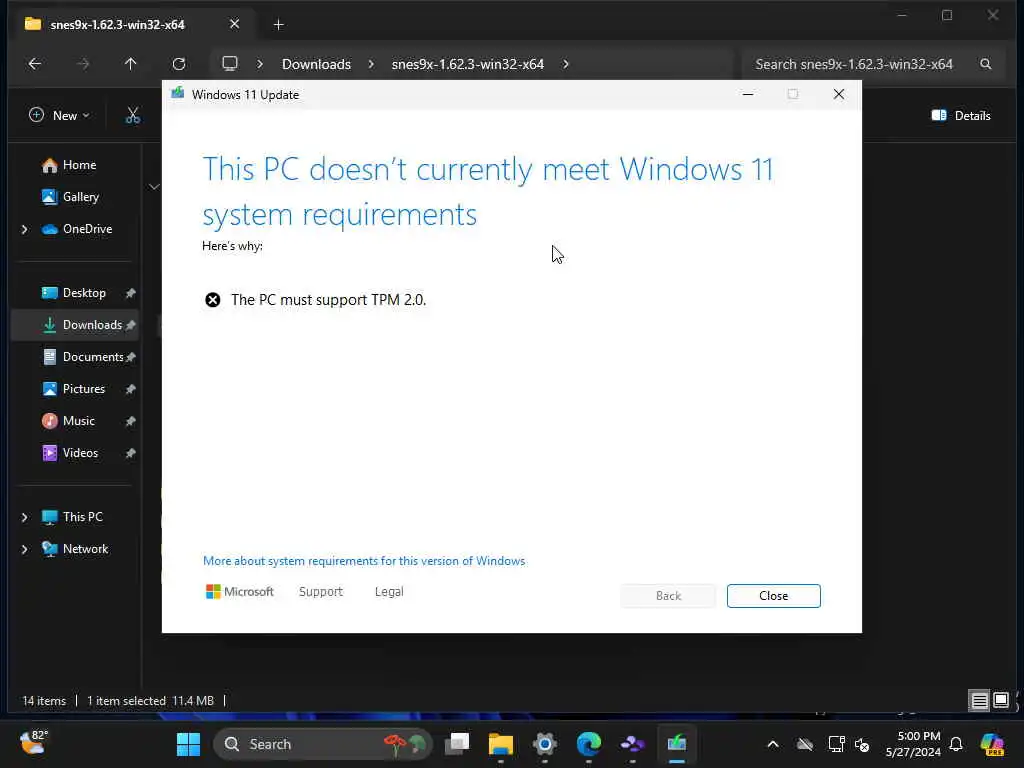
Task: Open the system requirements link for Windows
Action: pyautogui.click(x=364, y=561)
